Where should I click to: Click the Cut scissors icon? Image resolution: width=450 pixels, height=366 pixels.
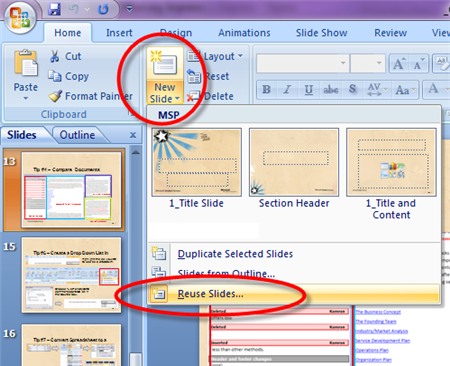pos(54,56)
